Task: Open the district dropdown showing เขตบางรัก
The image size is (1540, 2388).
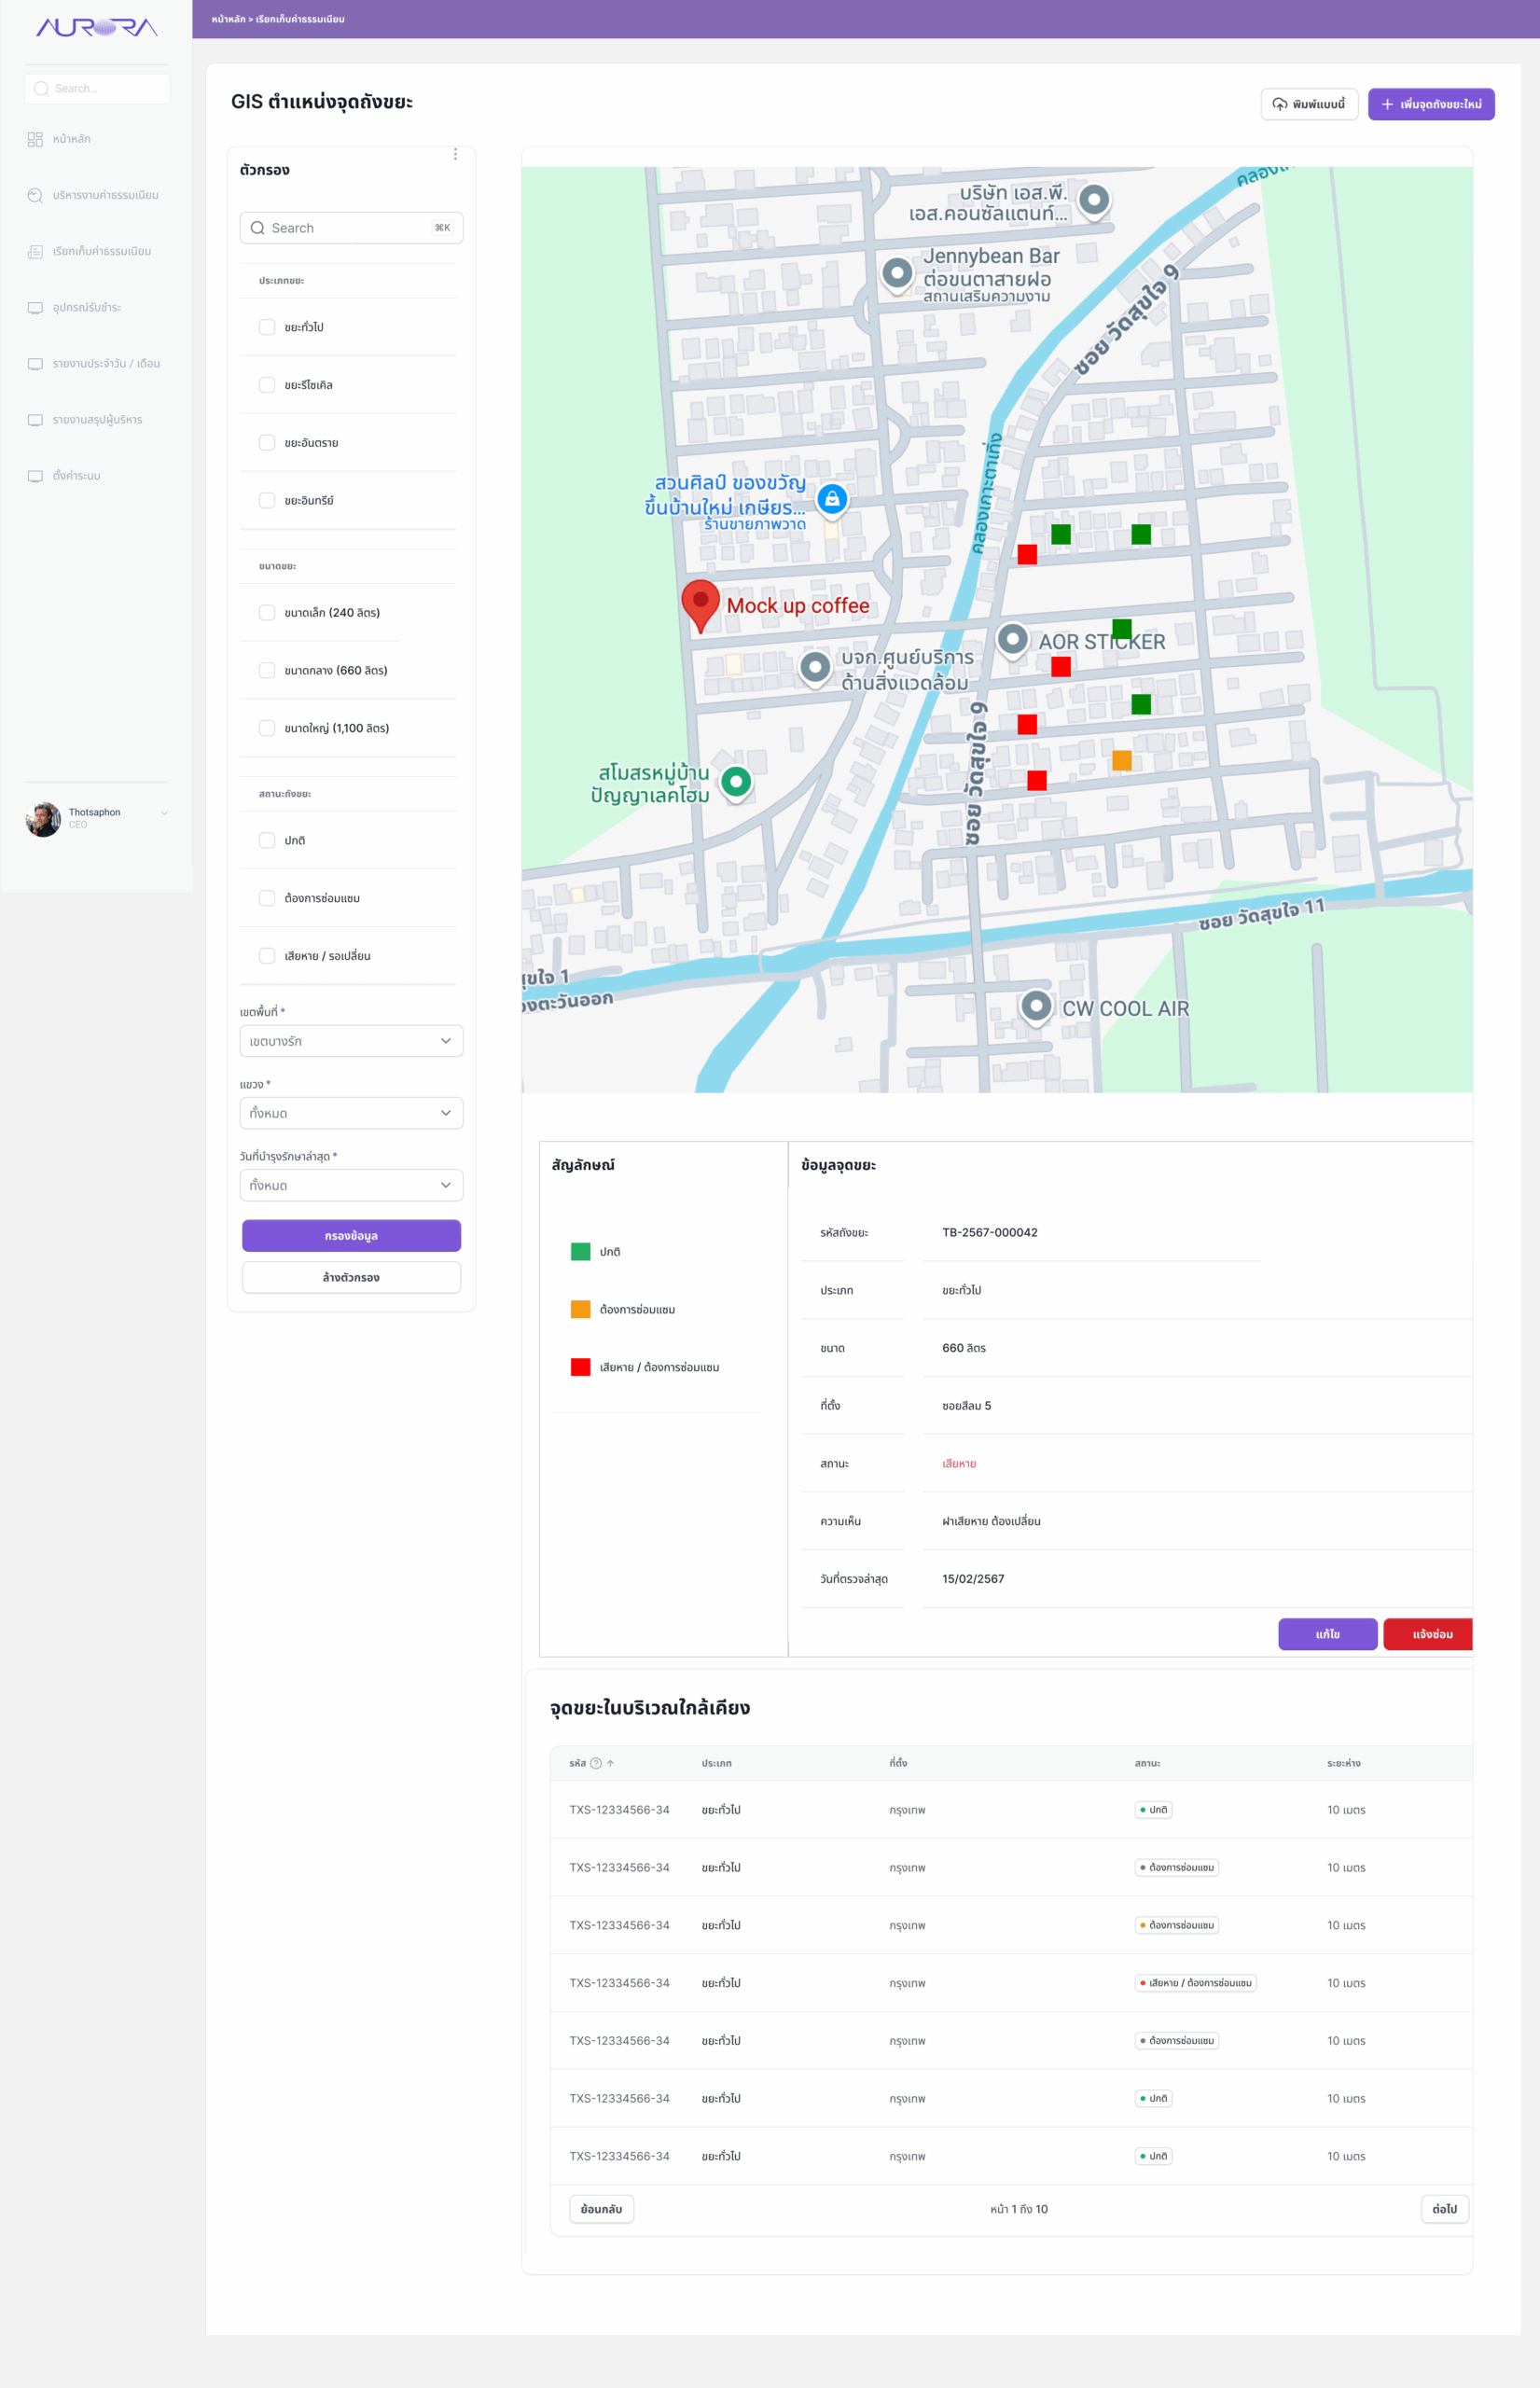Action: [351, 1041]
